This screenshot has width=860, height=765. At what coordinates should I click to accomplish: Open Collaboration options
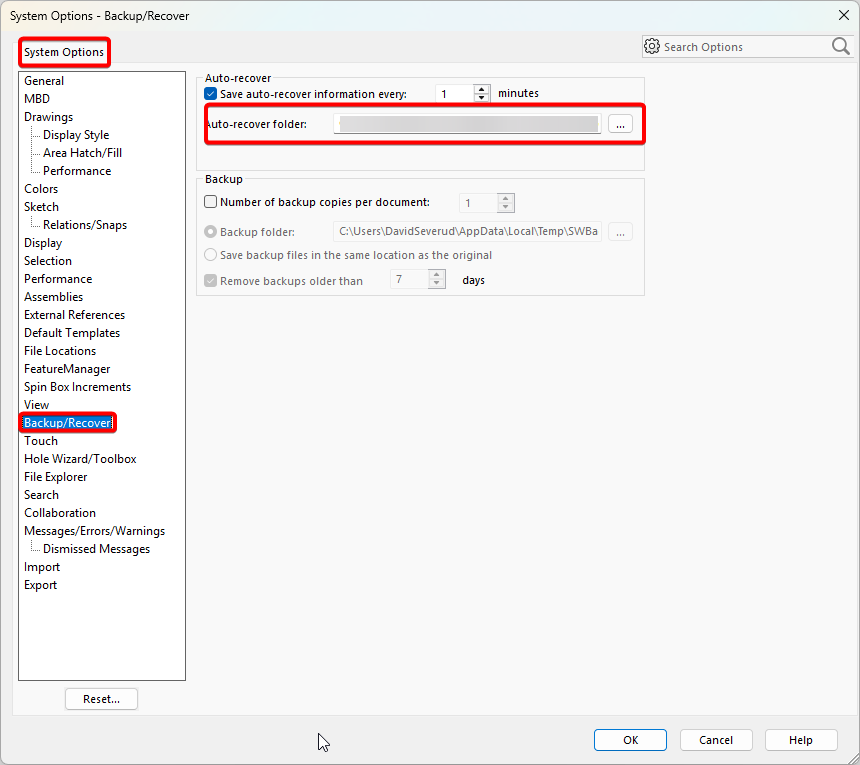point(60,513)
